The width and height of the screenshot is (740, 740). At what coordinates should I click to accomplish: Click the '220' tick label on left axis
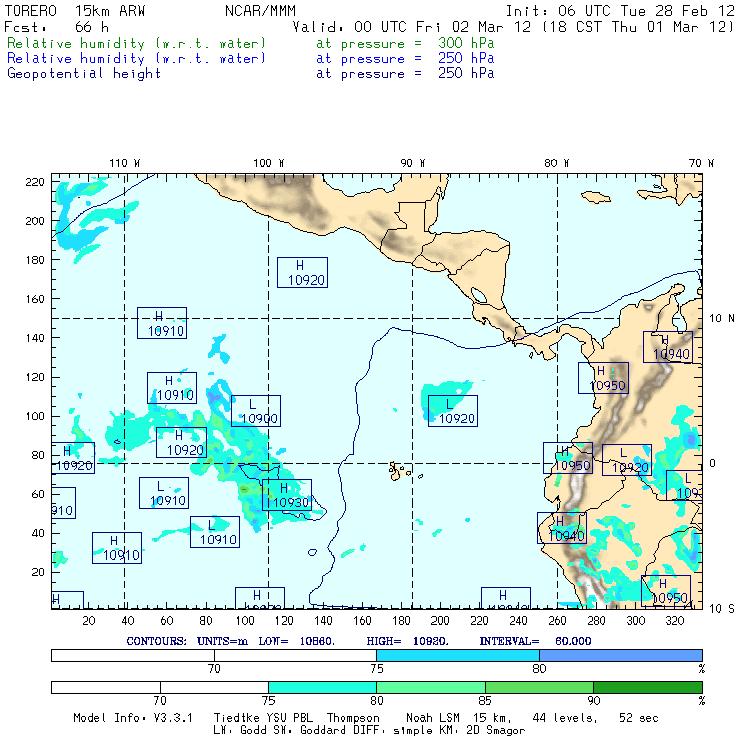coord(34,182)
